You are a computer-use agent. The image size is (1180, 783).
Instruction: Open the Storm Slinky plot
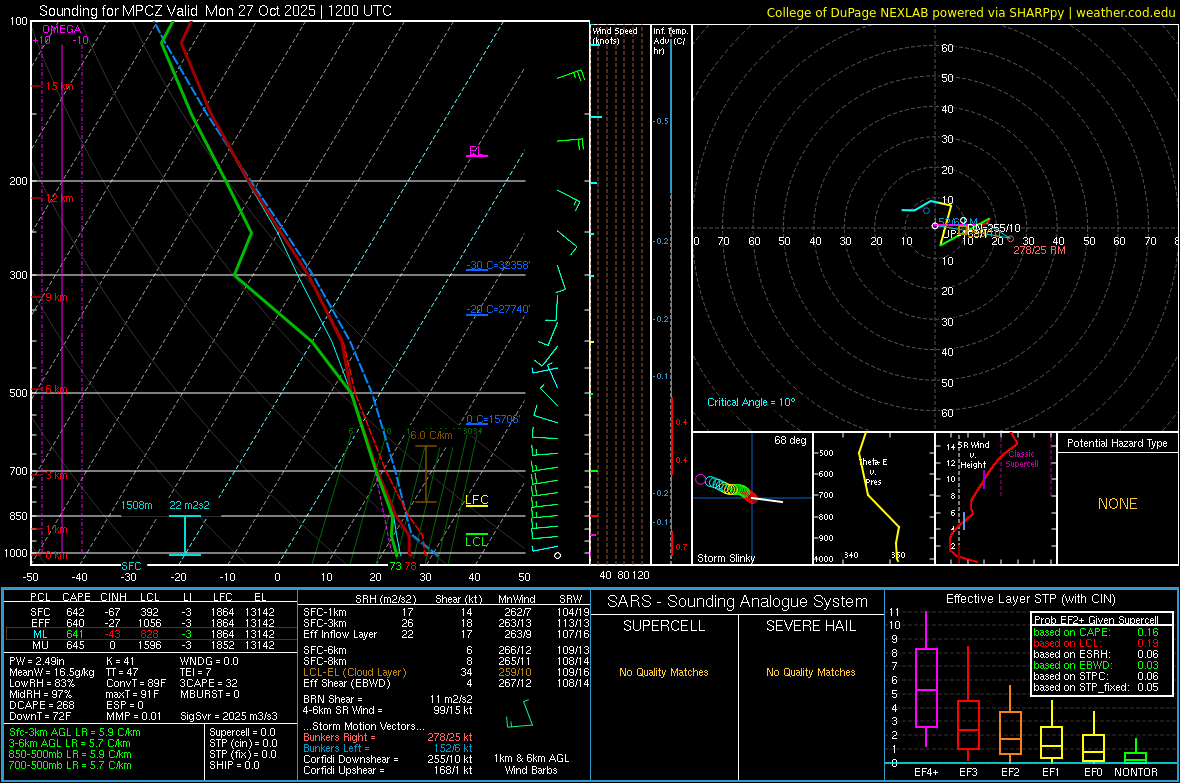[x=752, y=498]
